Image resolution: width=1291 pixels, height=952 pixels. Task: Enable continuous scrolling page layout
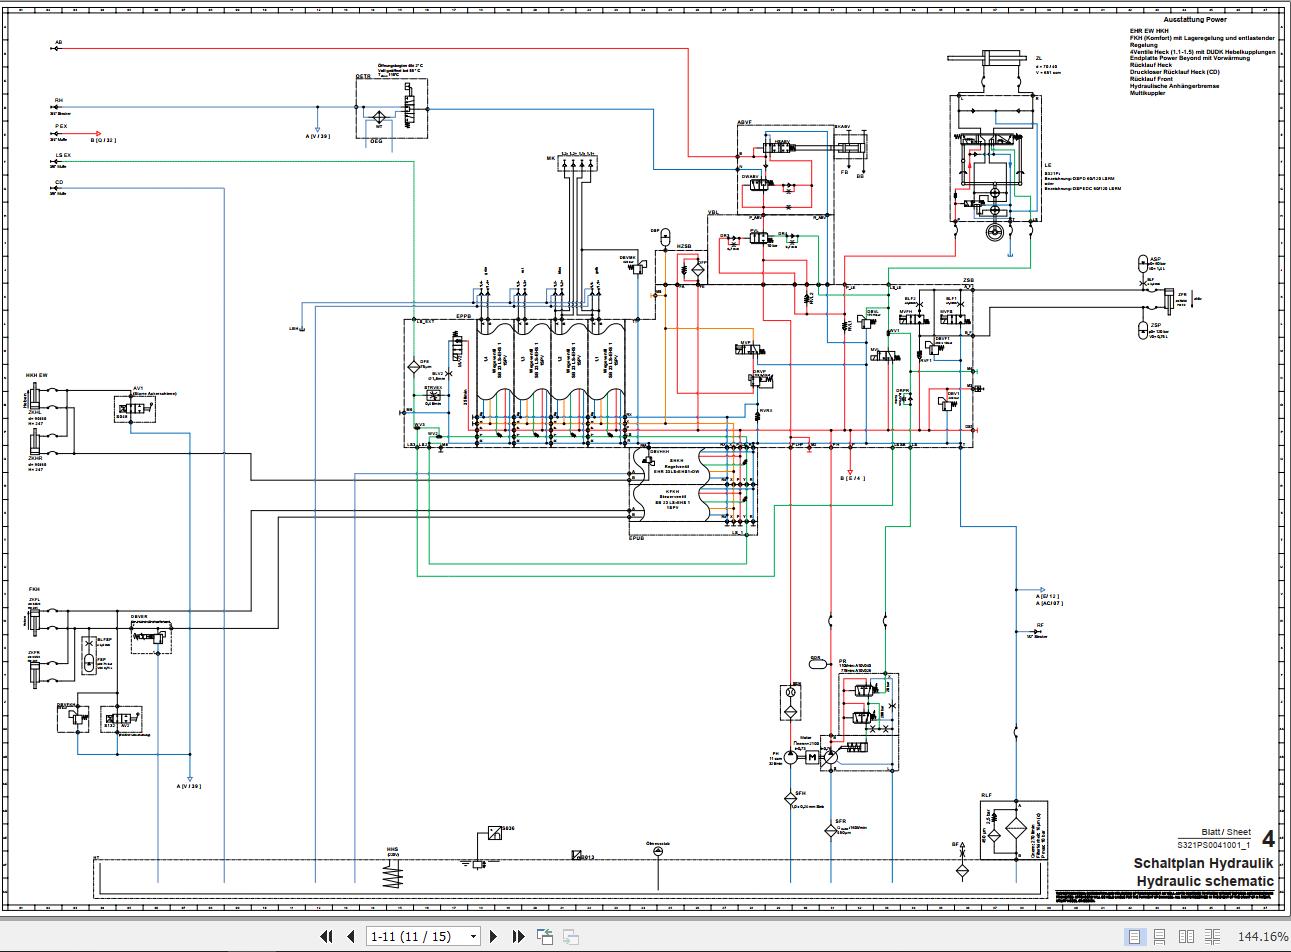(x=1160, y=936)
